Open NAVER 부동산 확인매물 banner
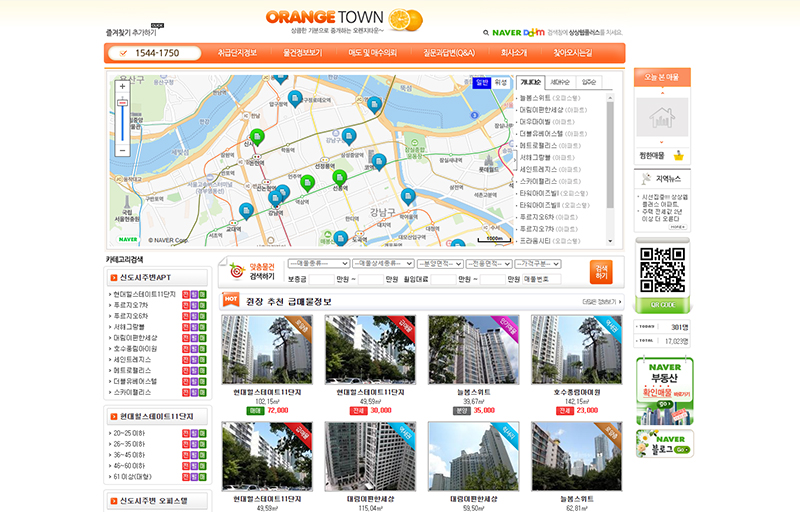The width and height of the screenshot is (800, 512). [x=665, y=392]
